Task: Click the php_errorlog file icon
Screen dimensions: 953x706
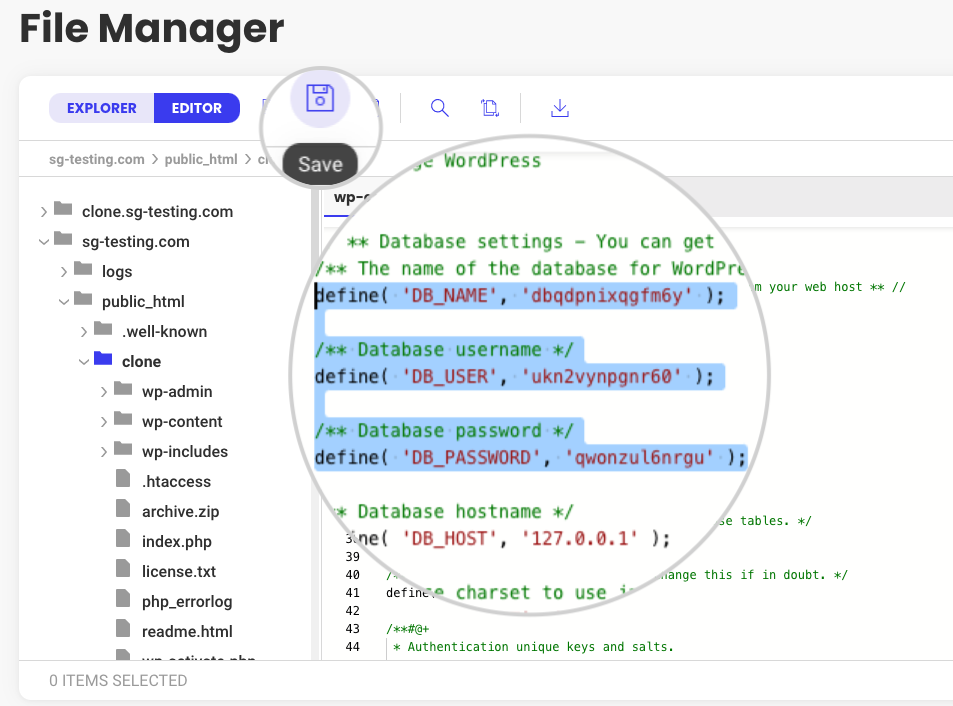Action: coord(123,598)
